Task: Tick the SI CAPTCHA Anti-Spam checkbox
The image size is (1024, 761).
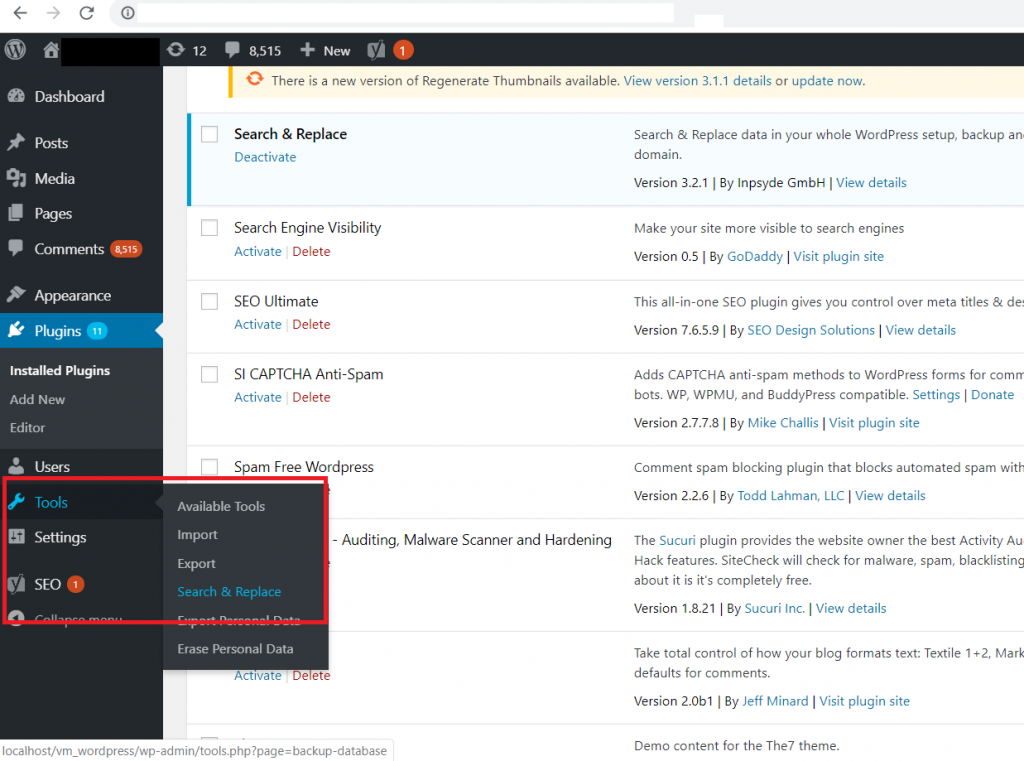Action: pos(210,374)
